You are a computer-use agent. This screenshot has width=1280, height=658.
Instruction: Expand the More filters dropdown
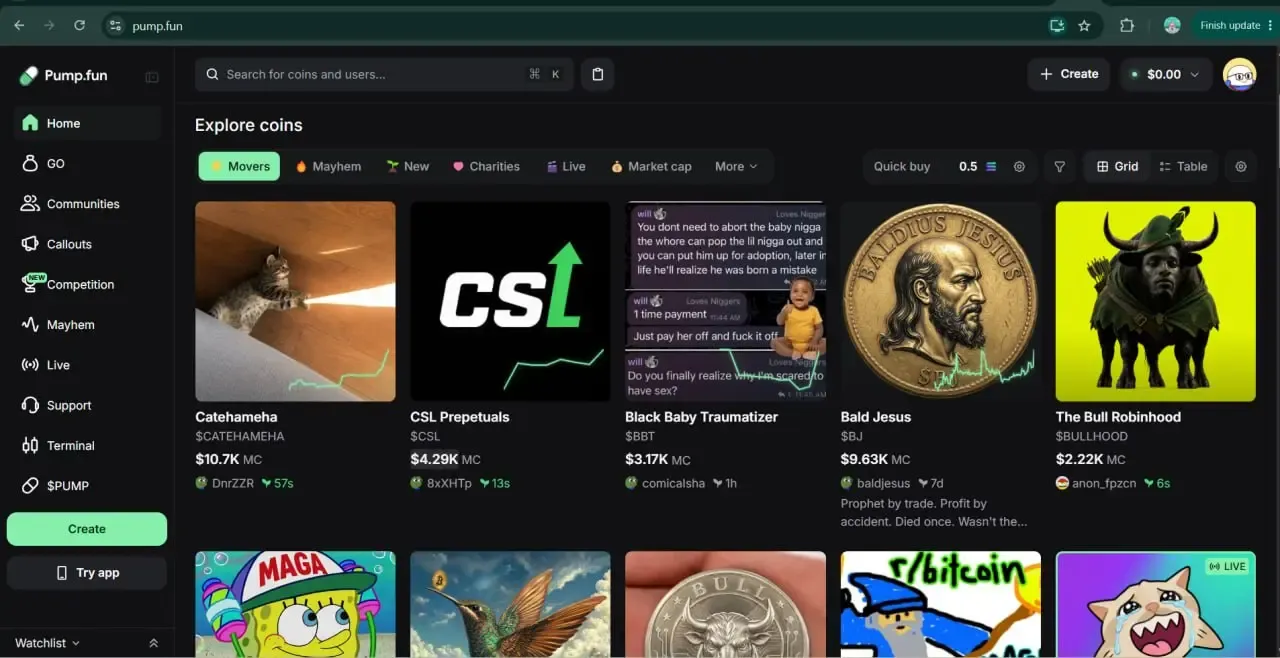click(736, 166)
